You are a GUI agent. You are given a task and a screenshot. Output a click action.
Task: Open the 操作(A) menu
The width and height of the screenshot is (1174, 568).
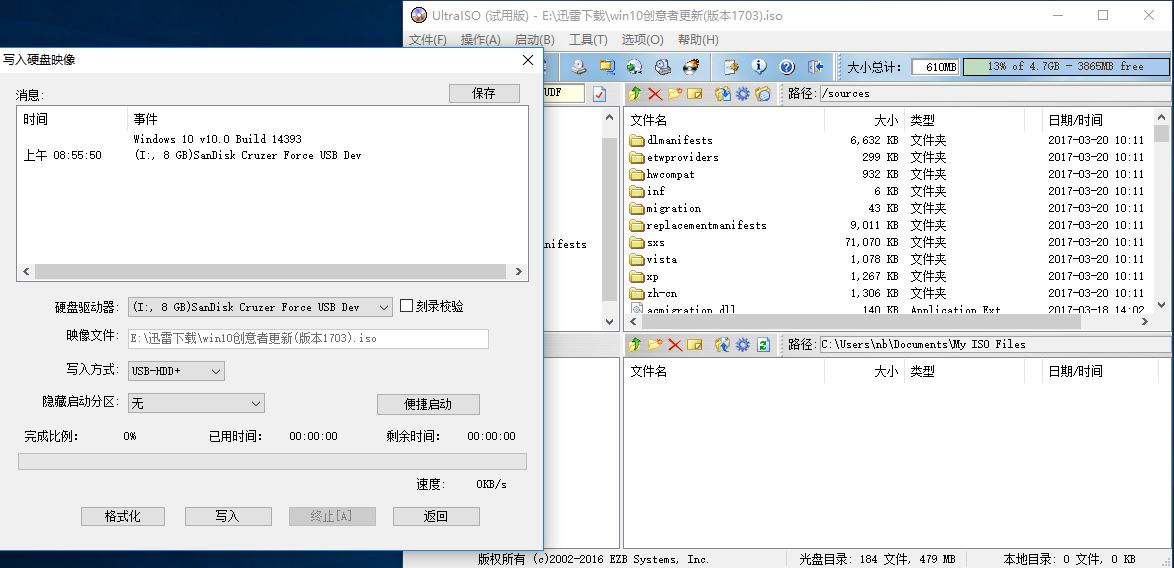coord(481,40)
